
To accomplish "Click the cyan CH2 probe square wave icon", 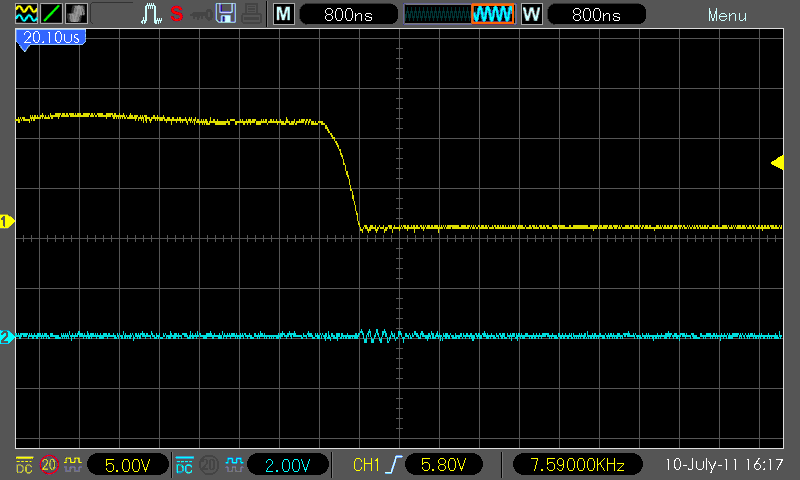I will tap(233, 464).
